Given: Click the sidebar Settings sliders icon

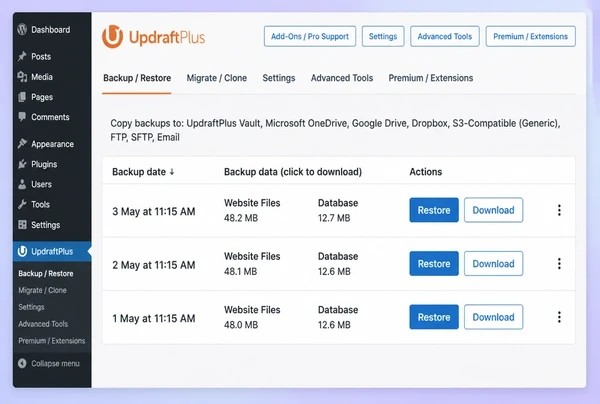Looking at the screenshot, I should tap(22, 225).
